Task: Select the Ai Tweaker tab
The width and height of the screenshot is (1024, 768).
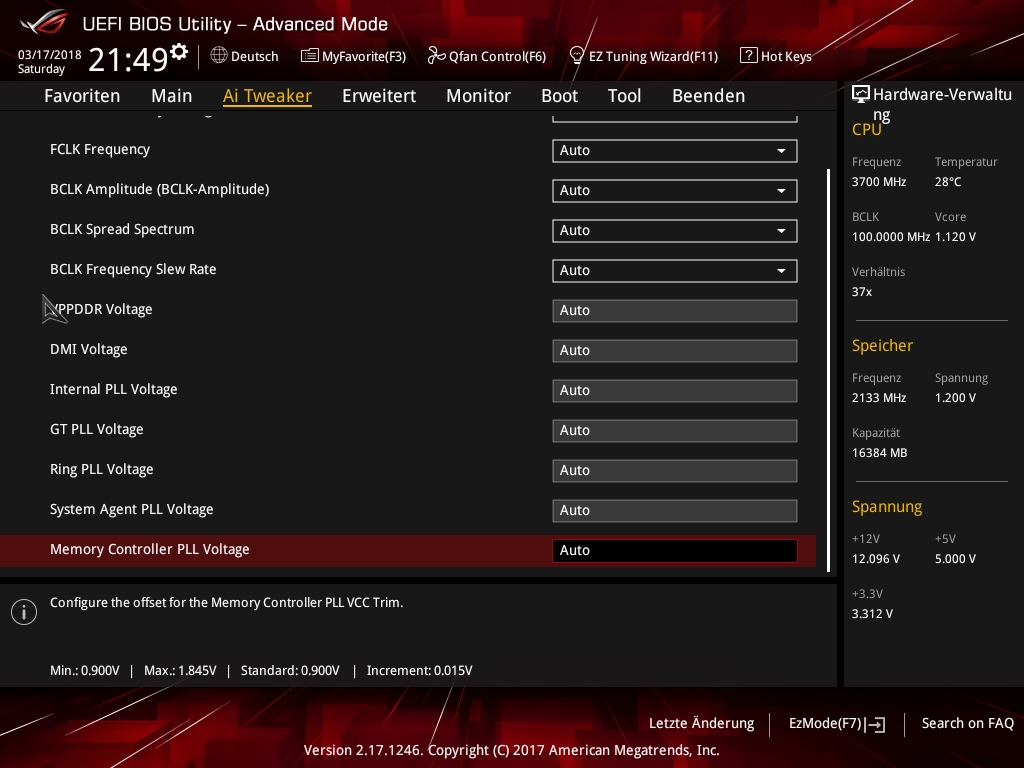Action: click(267, 95)
